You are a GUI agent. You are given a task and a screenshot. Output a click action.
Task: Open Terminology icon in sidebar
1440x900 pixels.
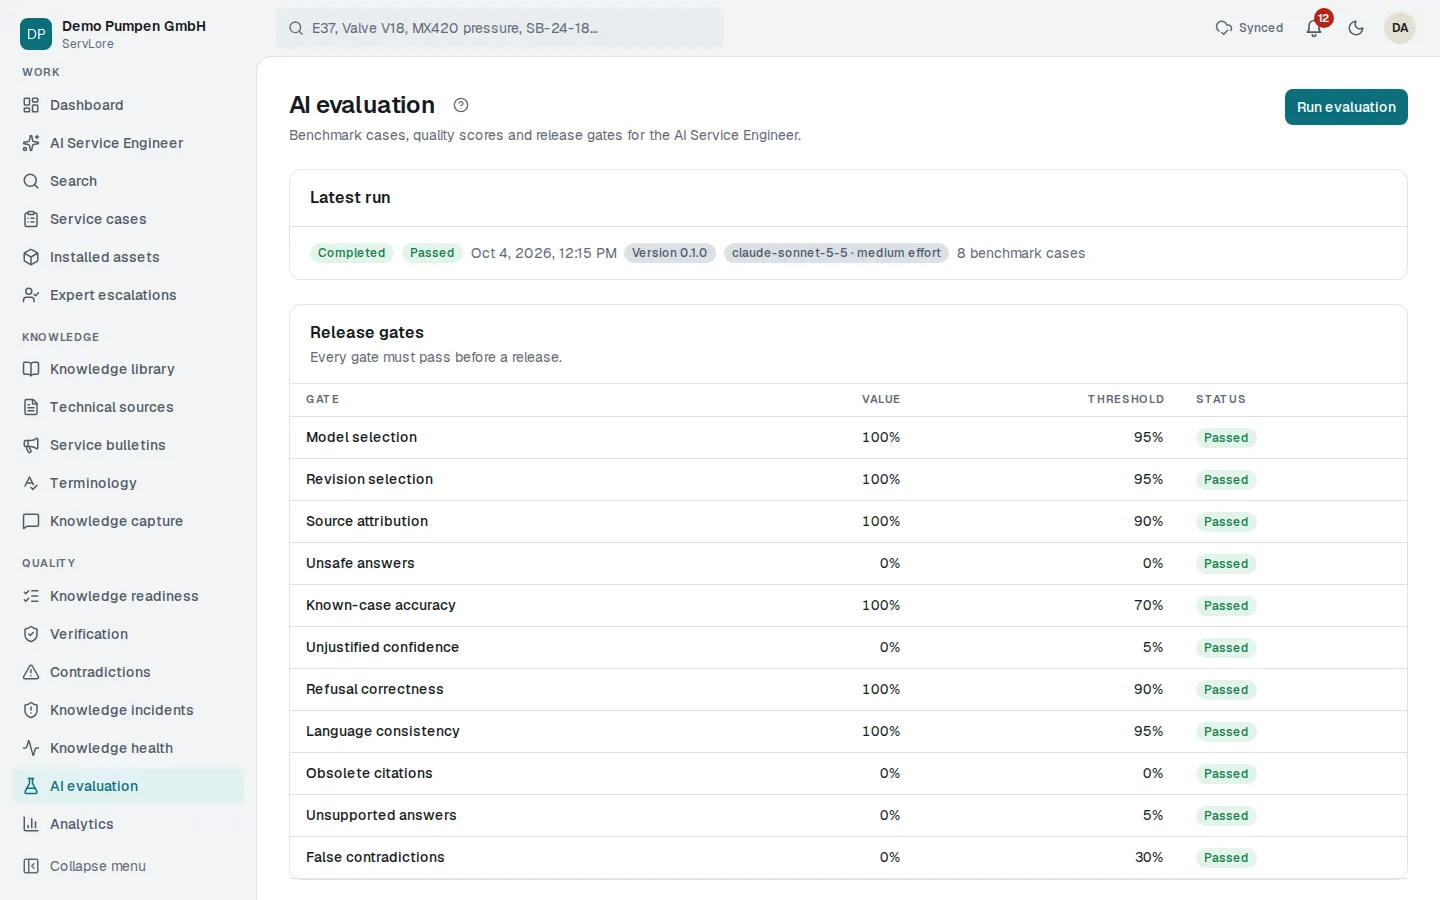pos(31,483)
